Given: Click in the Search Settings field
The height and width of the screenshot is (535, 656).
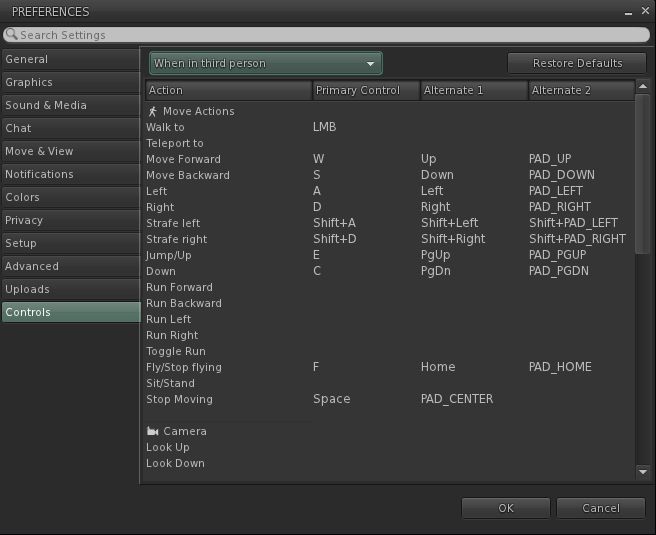Looking at the screenshot, I should click(328, 35).
